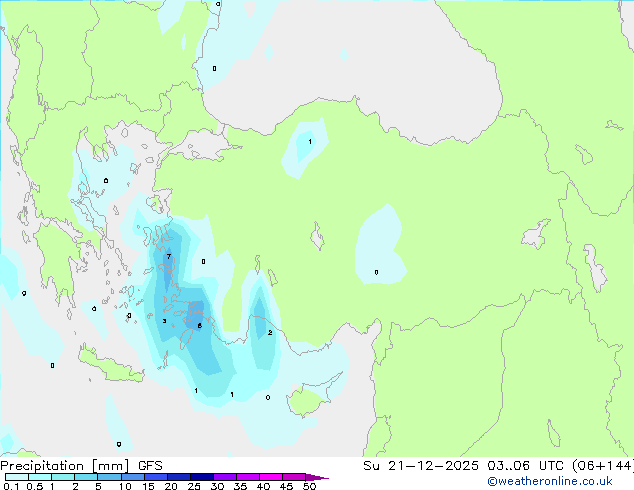
Task: Click the '3' precipitation value on map
Action: click(164, 321)
